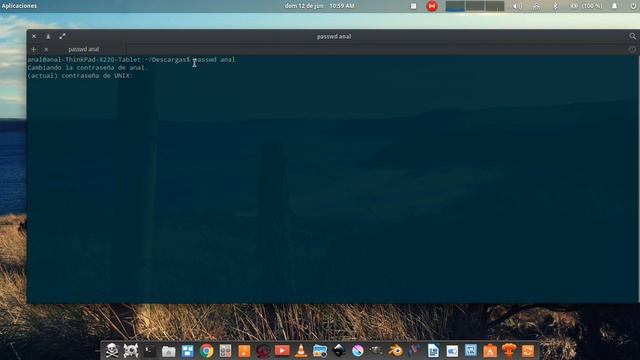Close the terminal window
This screenshot has height=360, width=640.
coord(34,36)
